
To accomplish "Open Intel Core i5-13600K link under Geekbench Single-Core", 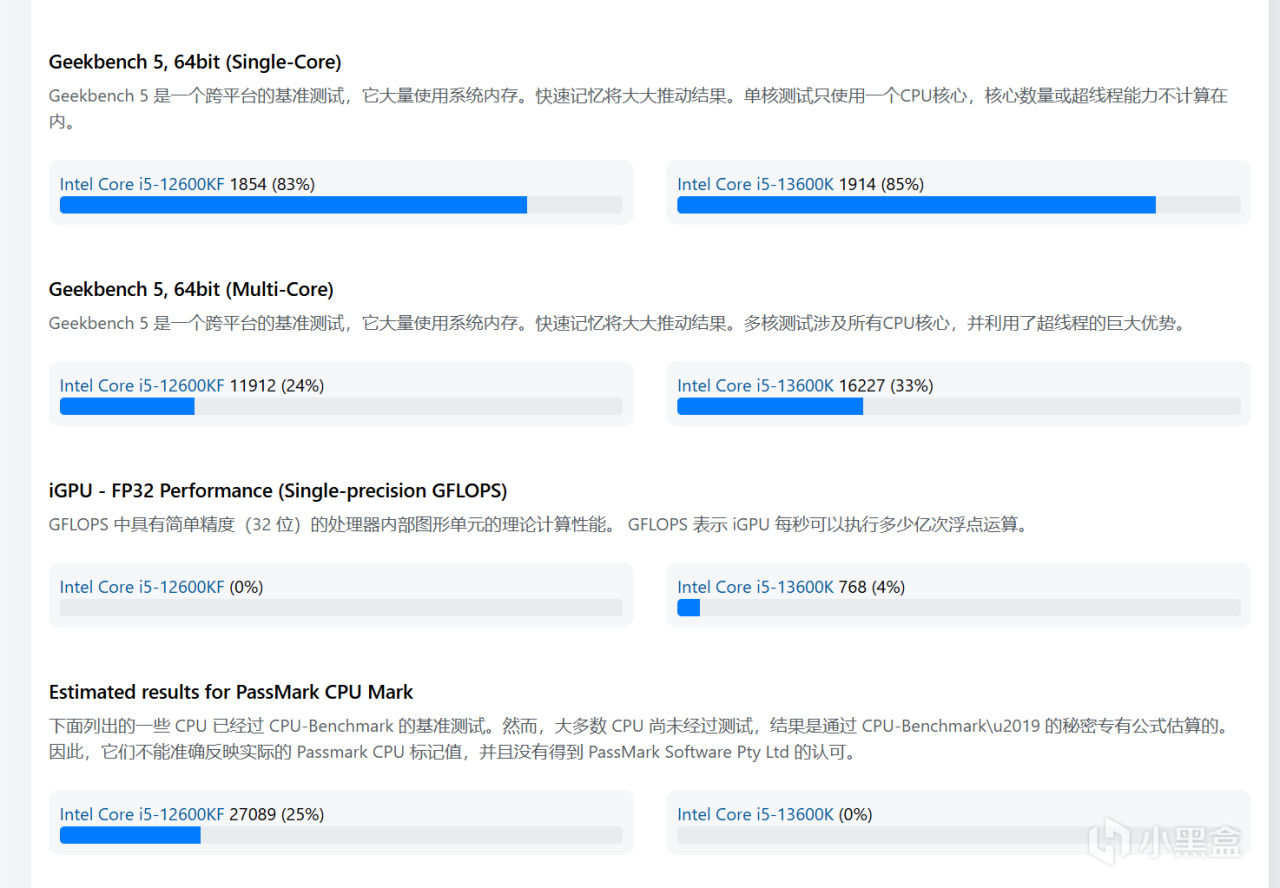I will click(755, 184).
